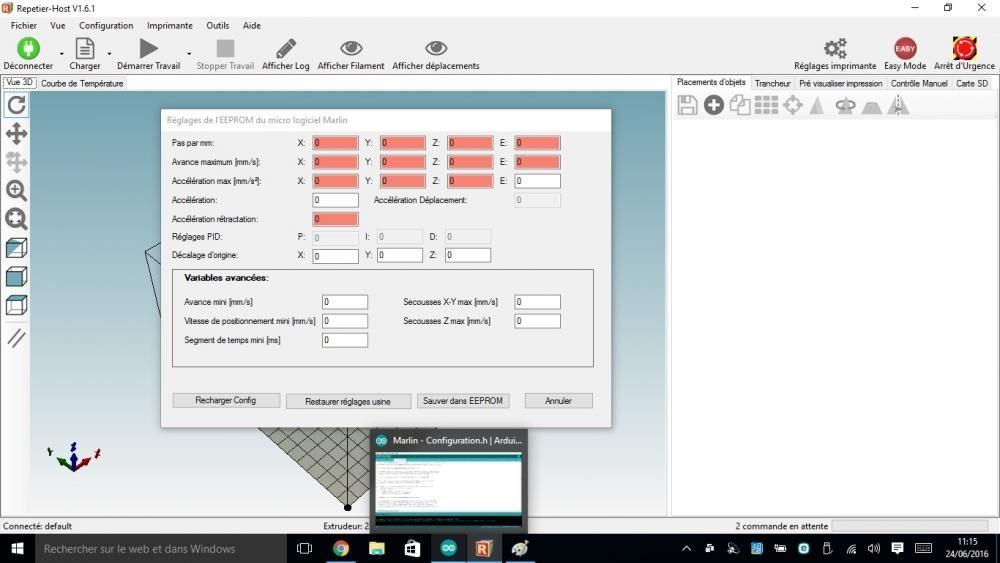The image size is (1000, 563).
Task: Open dropdown arrow next to Démarrer Travail
Action: [x=189, y=54]
